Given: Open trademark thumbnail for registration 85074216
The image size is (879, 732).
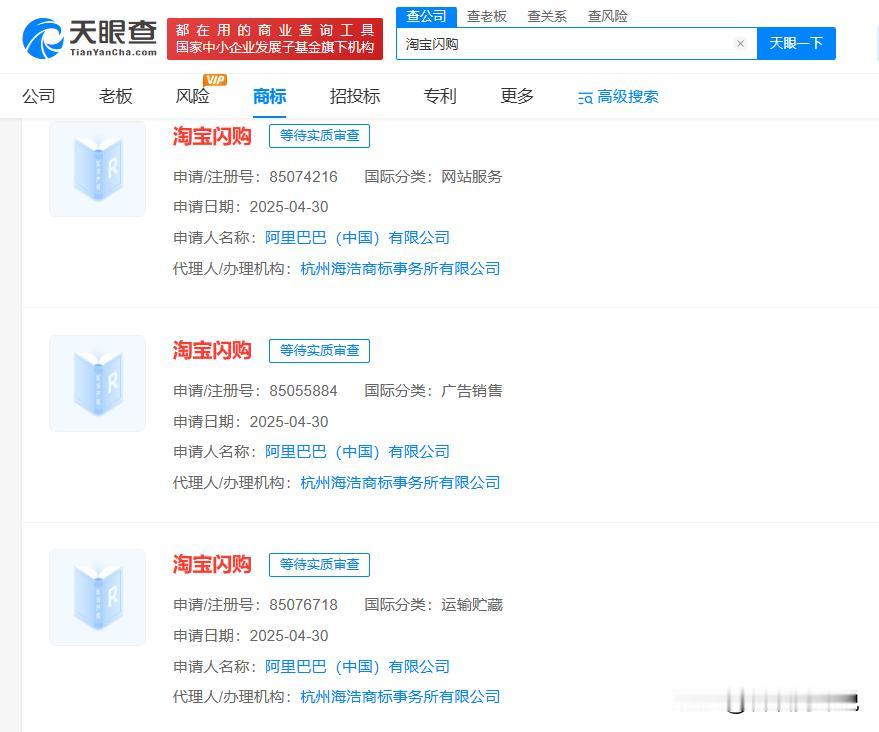Looking at the screenshot, I should [98, 169].
